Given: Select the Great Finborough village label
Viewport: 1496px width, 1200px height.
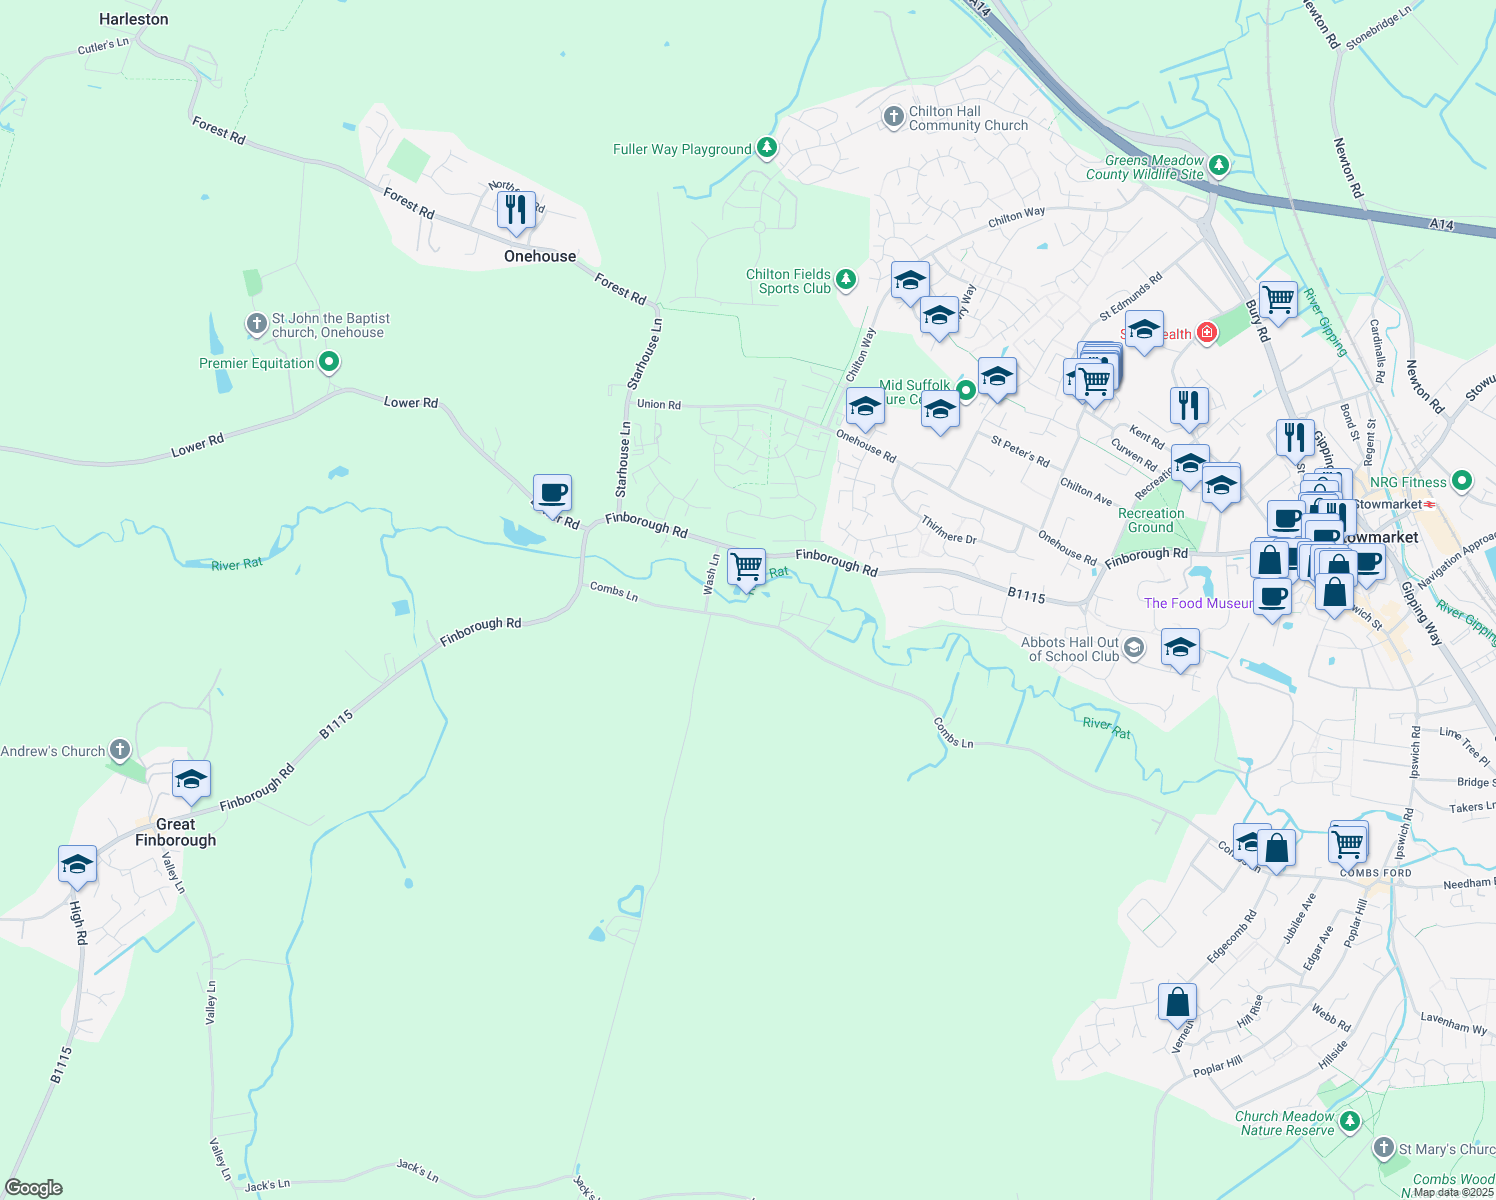Looking at the screenshot, I should point(176,832).
